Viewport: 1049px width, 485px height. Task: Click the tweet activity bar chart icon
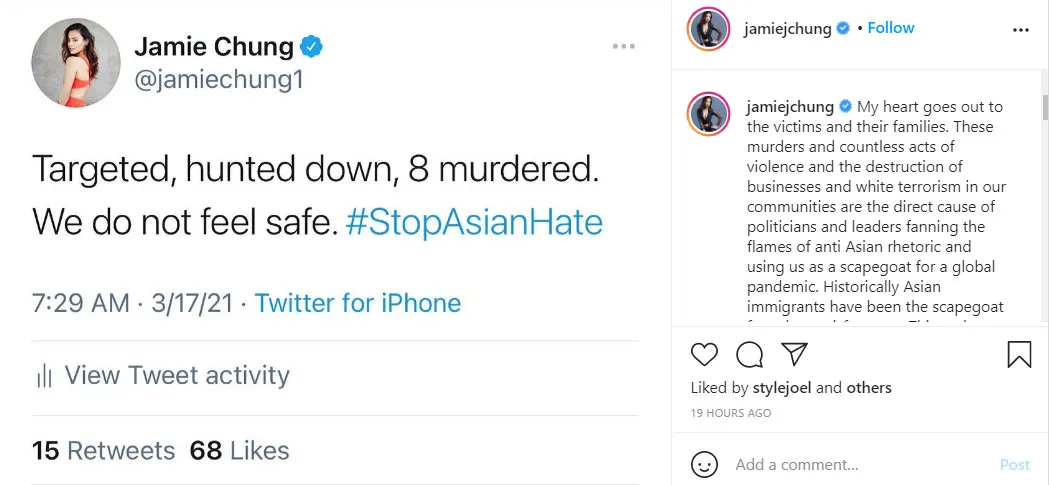click(44, 376)
